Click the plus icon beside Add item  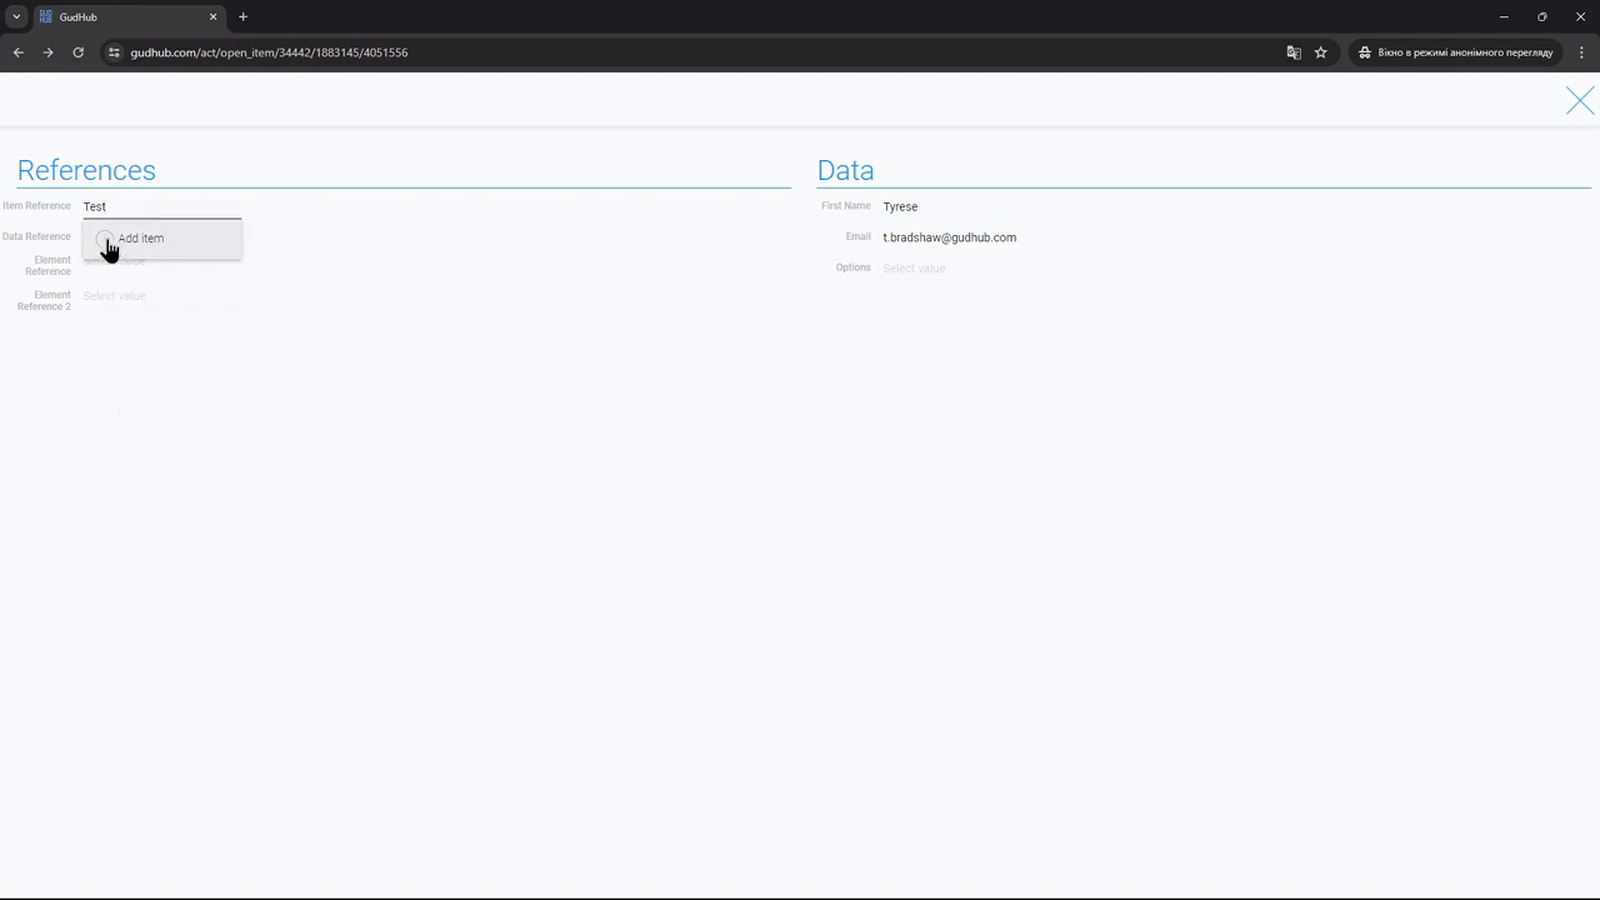(x=105, y=239)
